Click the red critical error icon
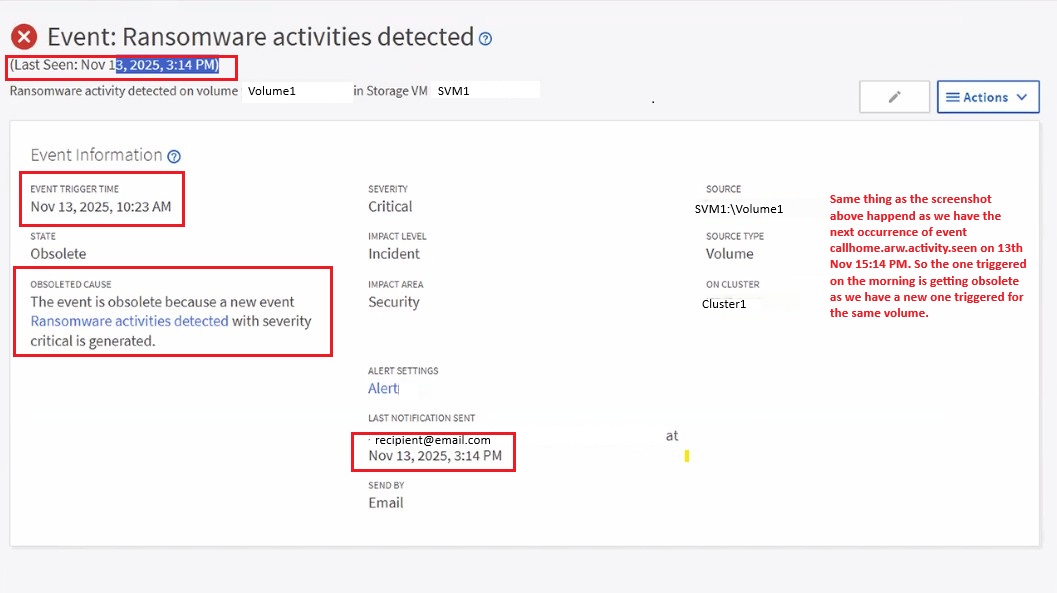 click(24, 37)
